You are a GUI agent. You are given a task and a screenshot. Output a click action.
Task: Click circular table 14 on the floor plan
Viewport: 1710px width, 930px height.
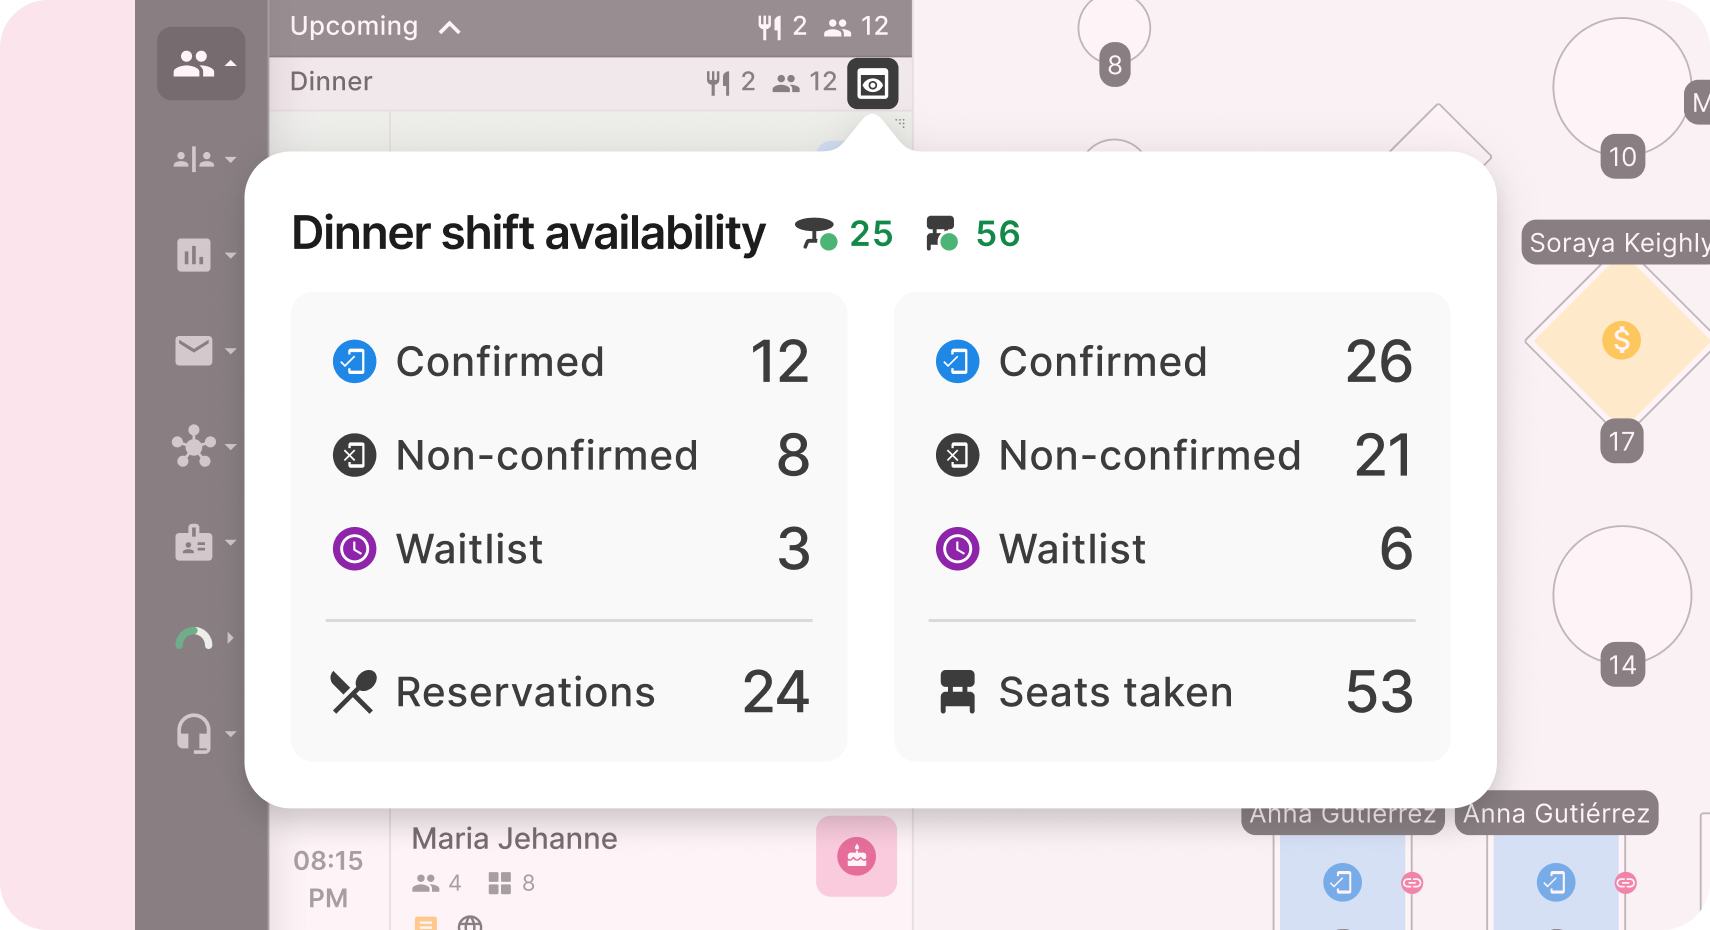tap(1621, 594)
